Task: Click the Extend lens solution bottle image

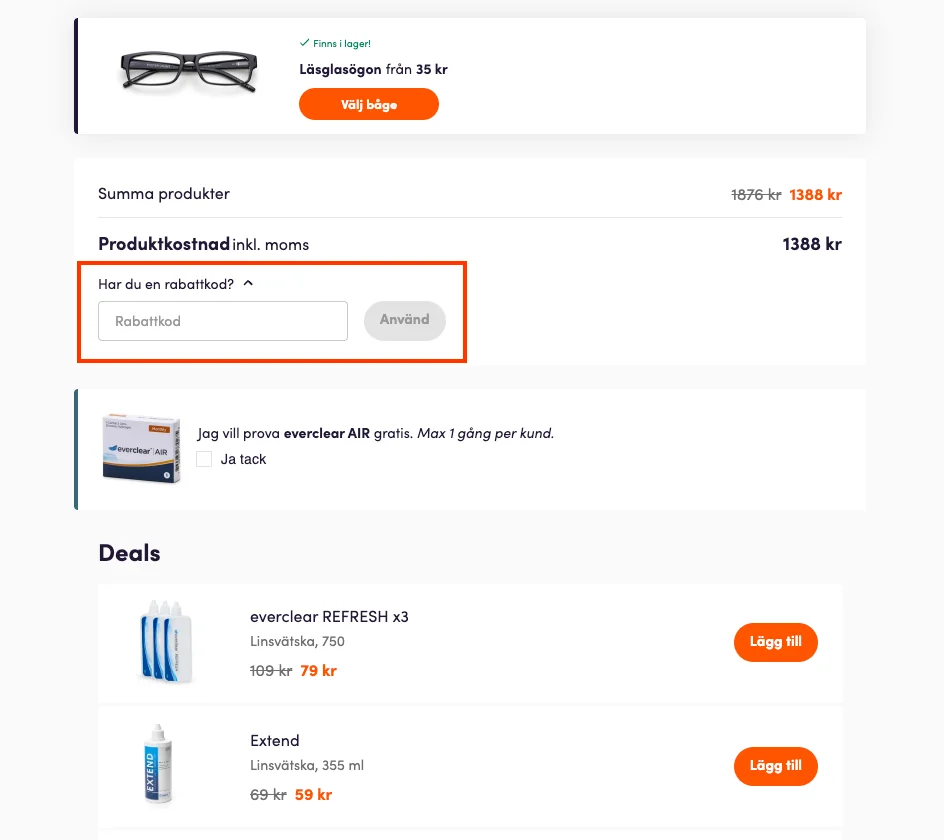Action: (x=158, y=765)
